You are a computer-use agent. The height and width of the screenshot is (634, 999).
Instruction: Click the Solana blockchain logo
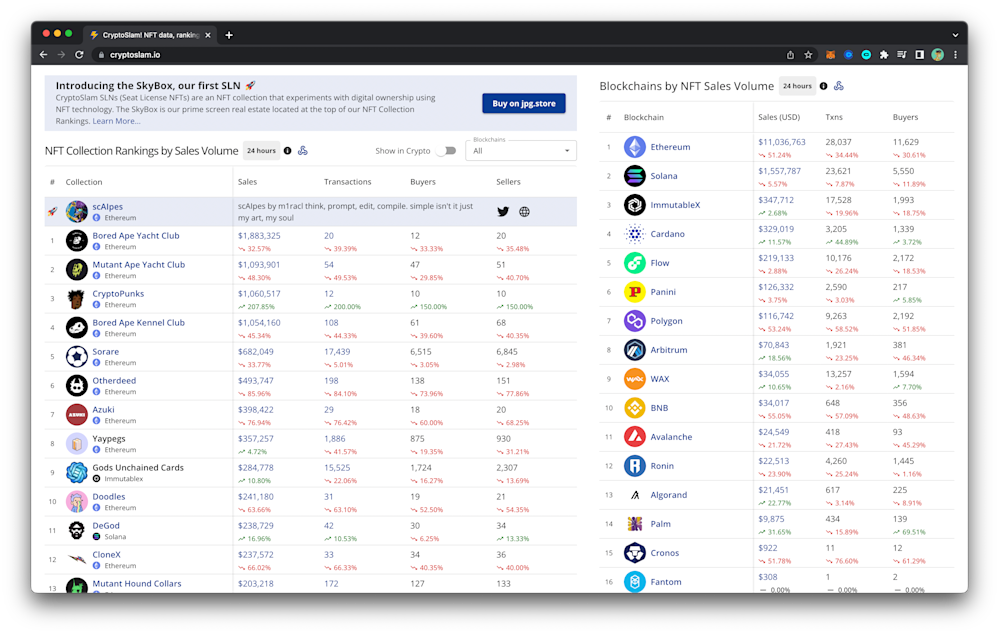coord(634,176)
